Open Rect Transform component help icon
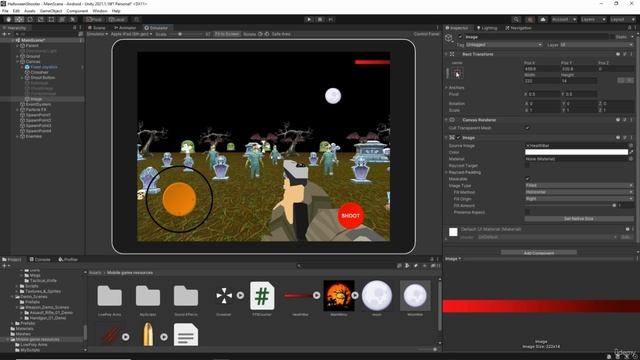This screenshot has width=640, height=360. click(618, 54)
